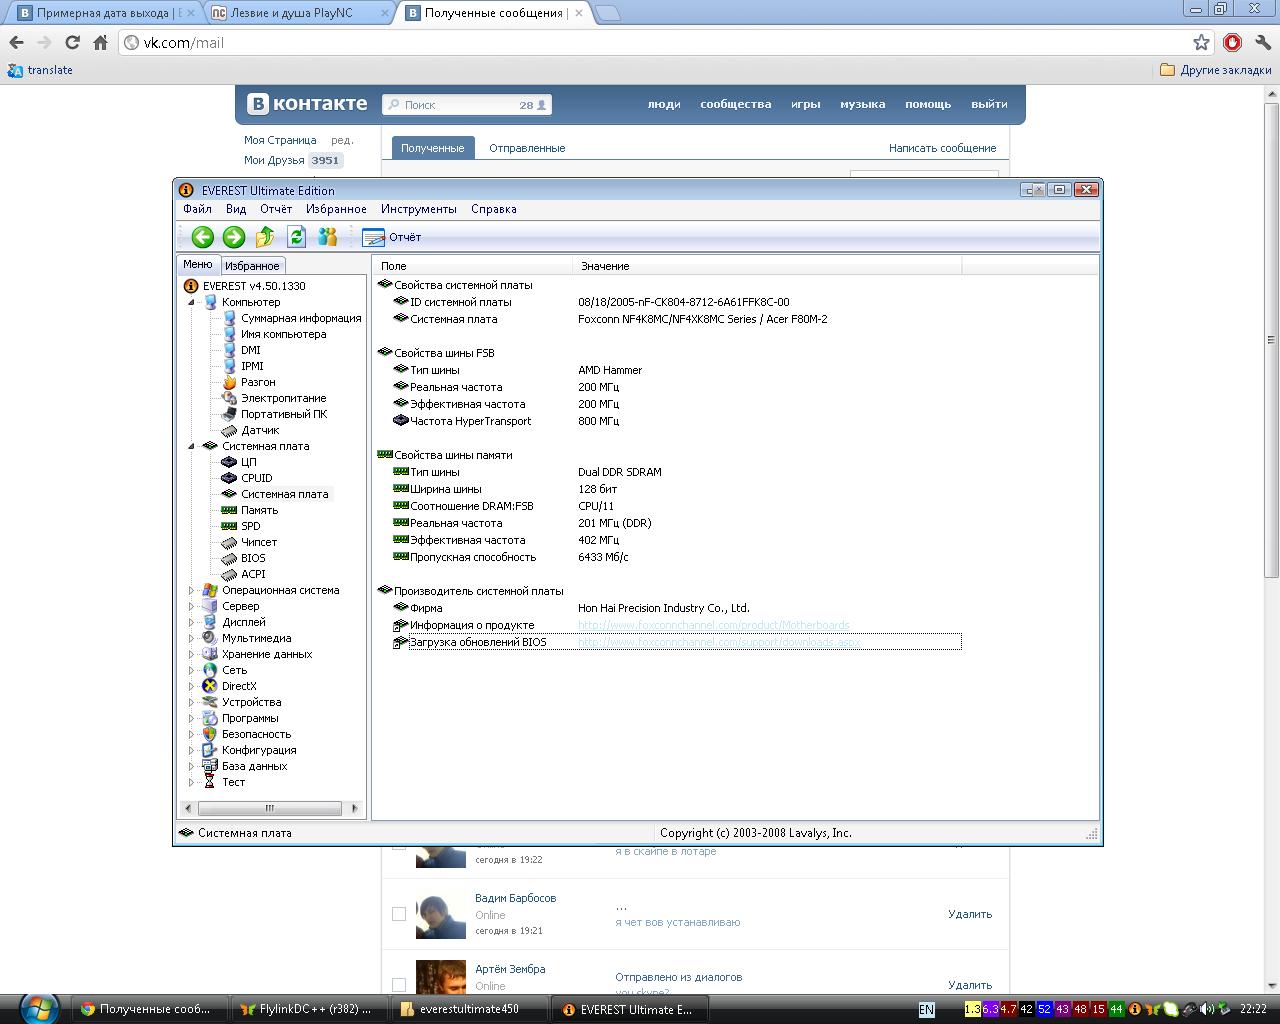
Task: Select Суммарная информация tree item
Action: click(301, 318)
